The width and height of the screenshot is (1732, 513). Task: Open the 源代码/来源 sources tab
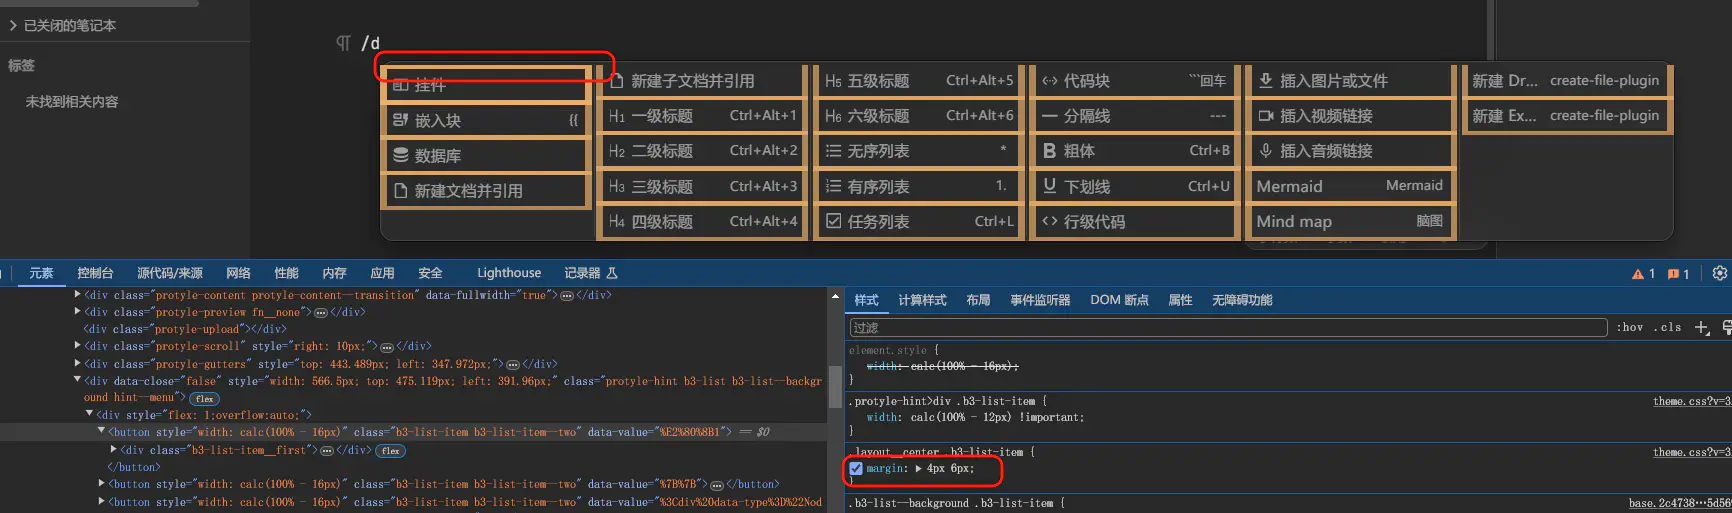tap(170, 273)
